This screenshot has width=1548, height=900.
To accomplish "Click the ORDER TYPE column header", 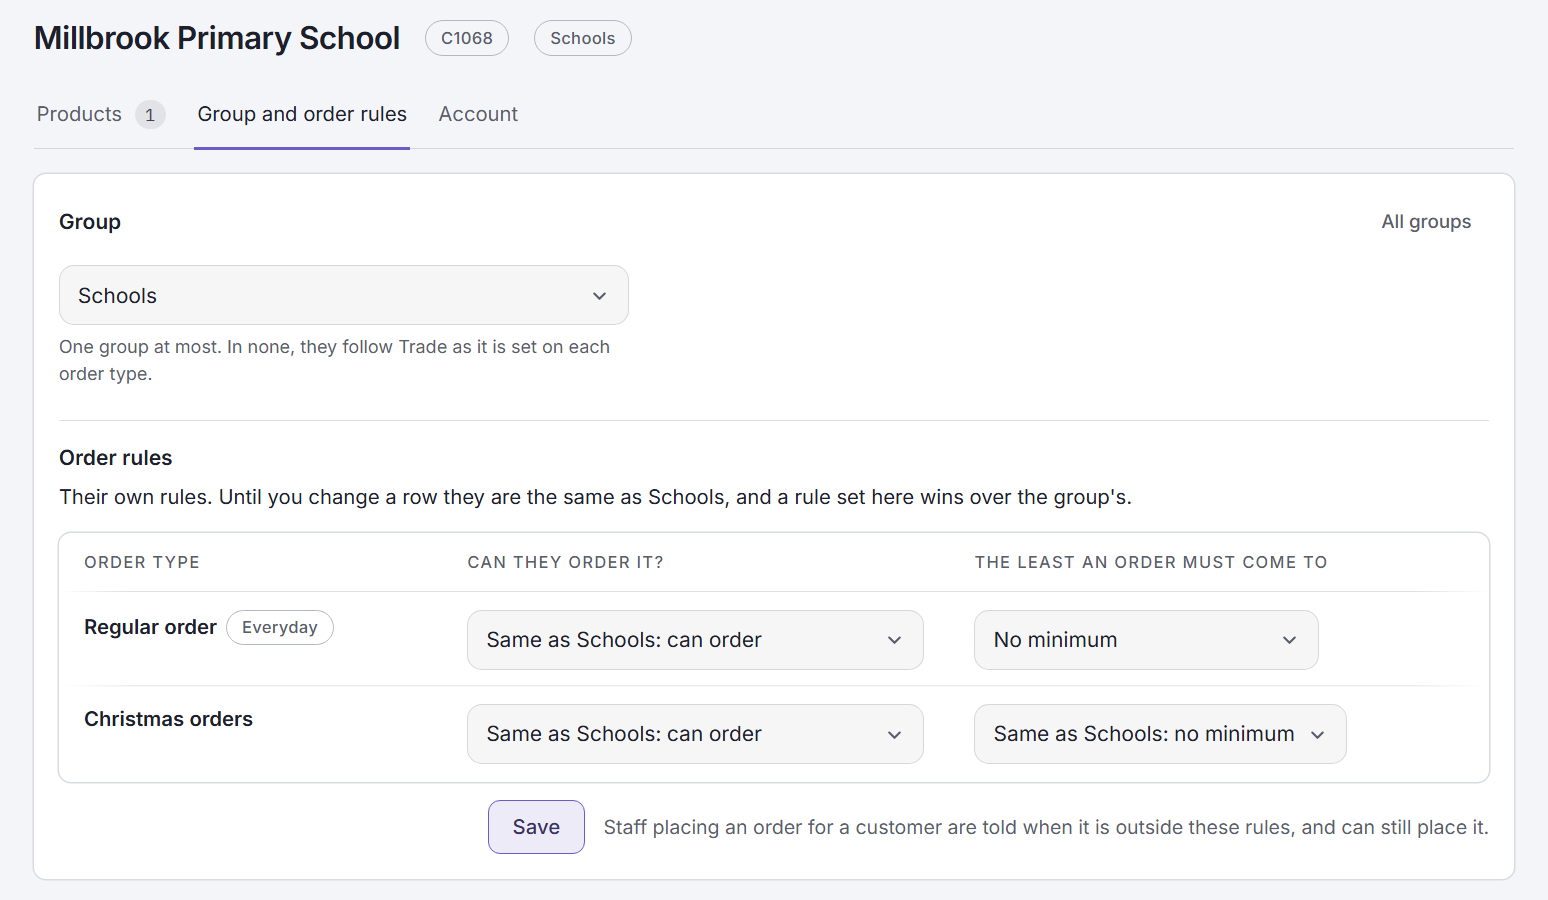I will (142, 562).
